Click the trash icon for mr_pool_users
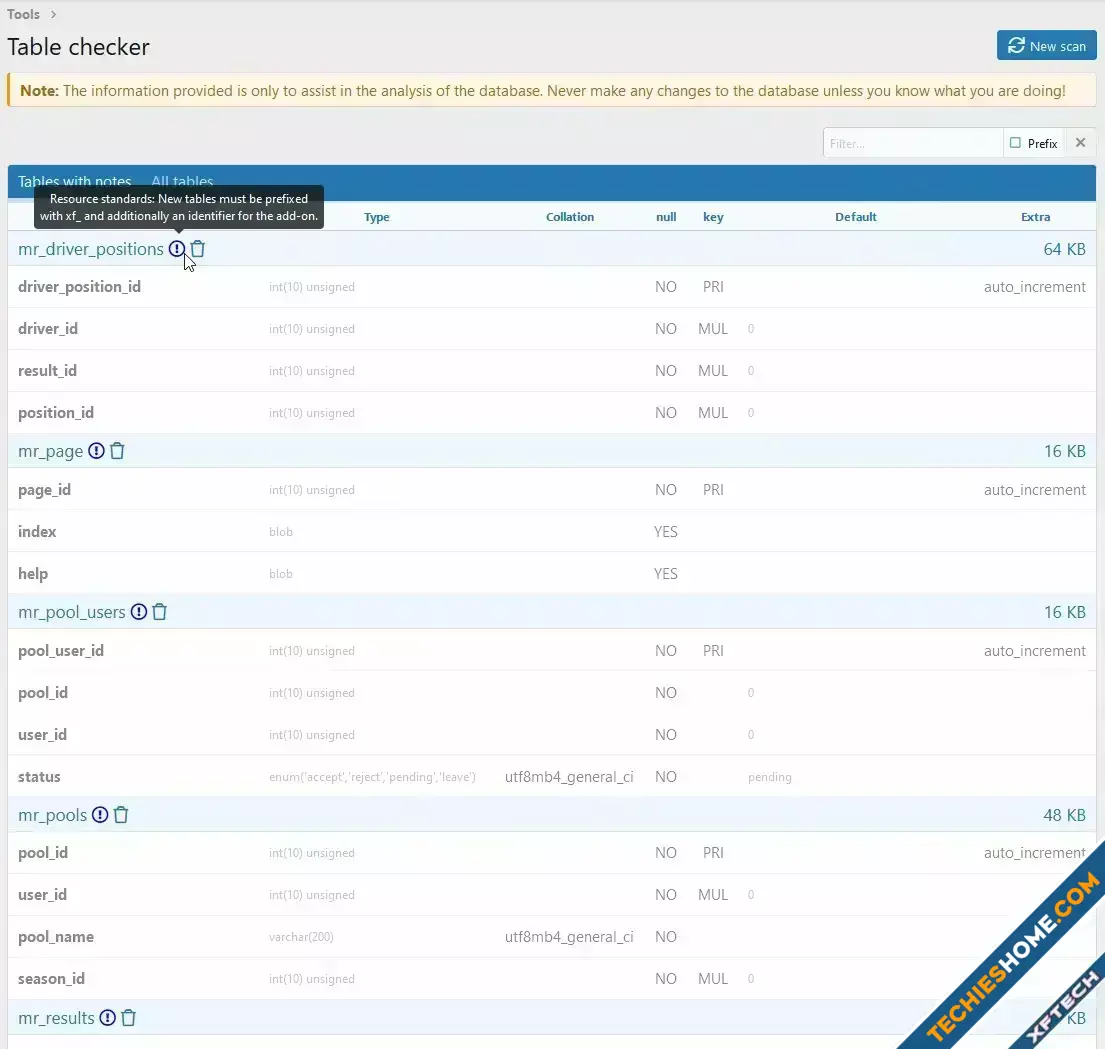The image size is (1105, 1049). pos(160,612)
